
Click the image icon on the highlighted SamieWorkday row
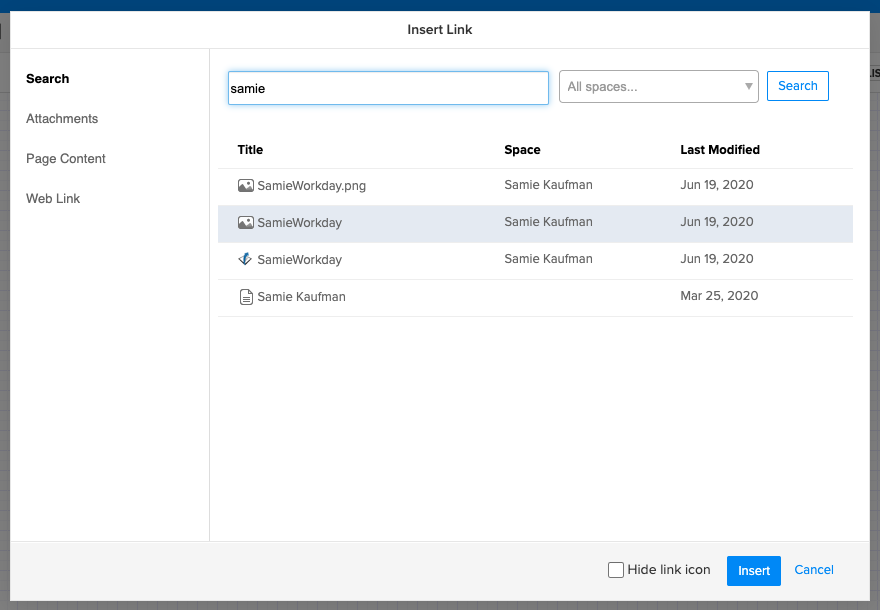tap(246, 222)
